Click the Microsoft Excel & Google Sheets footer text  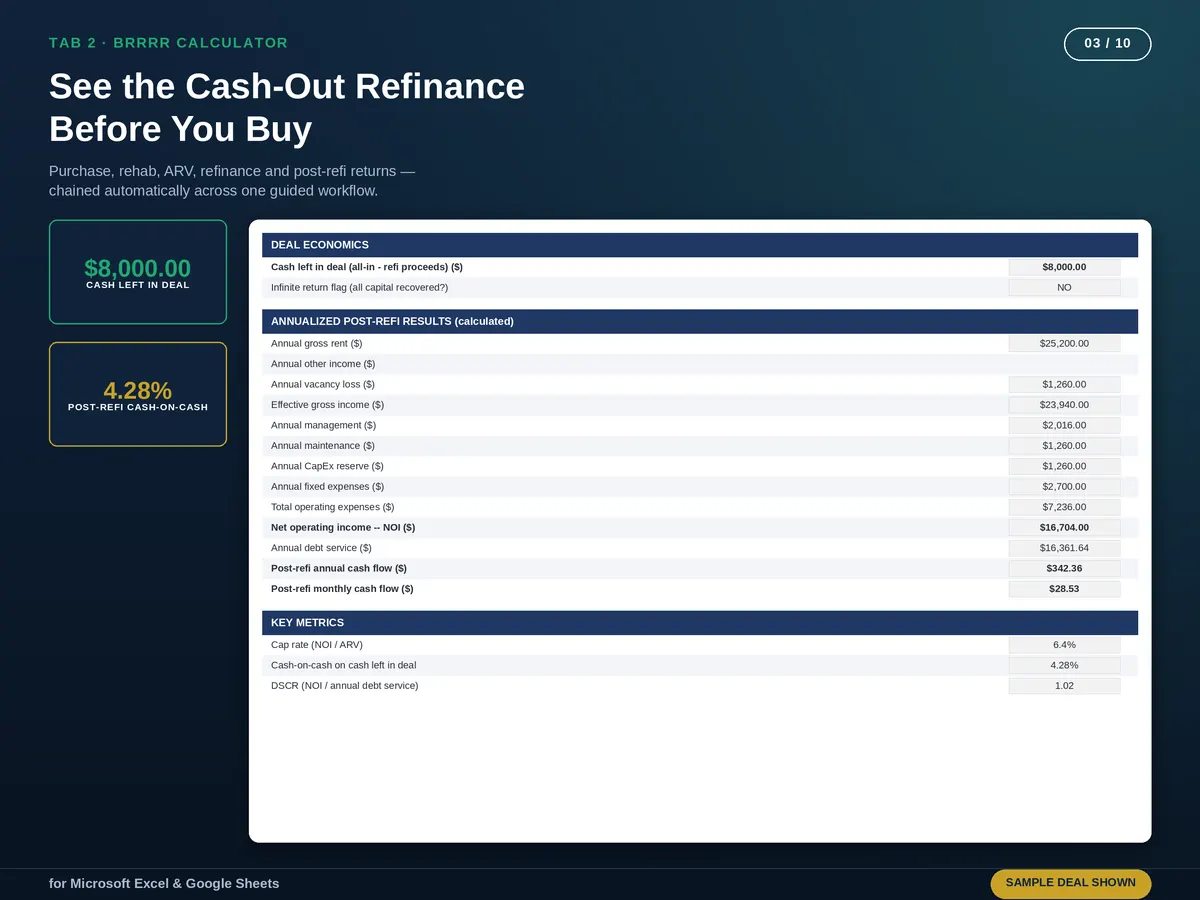coord(164,884)
